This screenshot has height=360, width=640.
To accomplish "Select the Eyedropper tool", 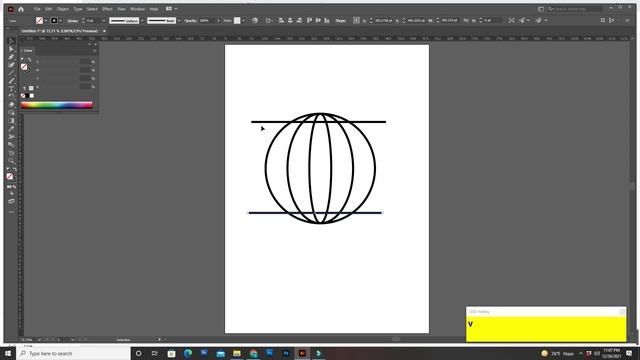I will click(x=11, y=129).
